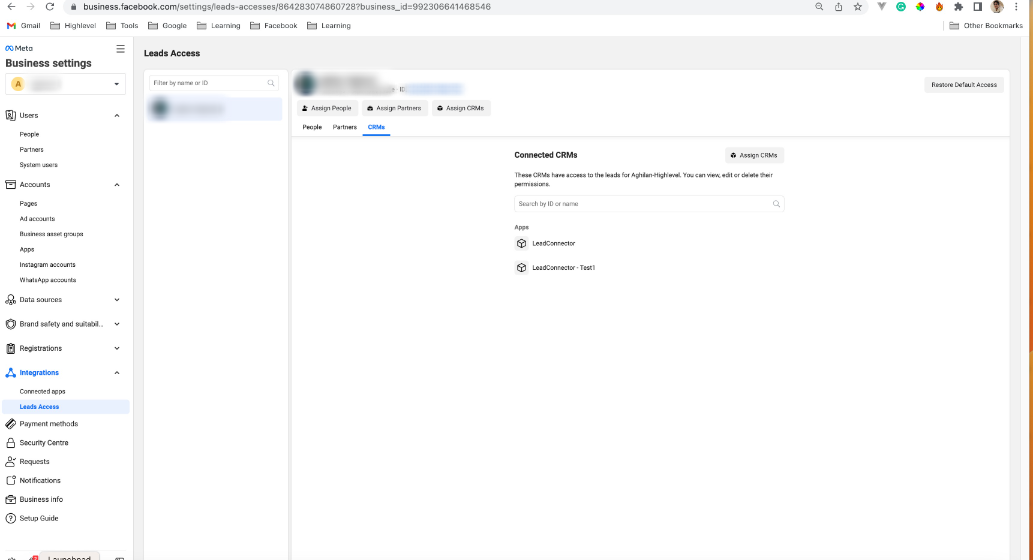Open the business account selector dropdown
The image size is (1033, 560).
(65, 84)
